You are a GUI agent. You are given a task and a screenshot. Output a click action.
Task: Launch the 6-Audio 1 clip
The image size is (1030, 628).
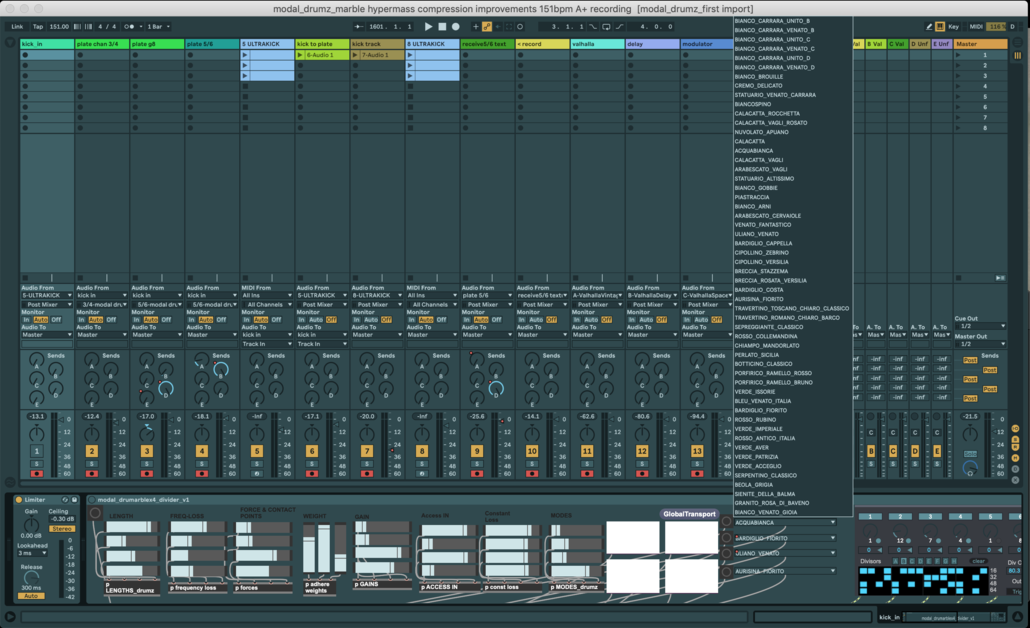click(x=300, y=55)
